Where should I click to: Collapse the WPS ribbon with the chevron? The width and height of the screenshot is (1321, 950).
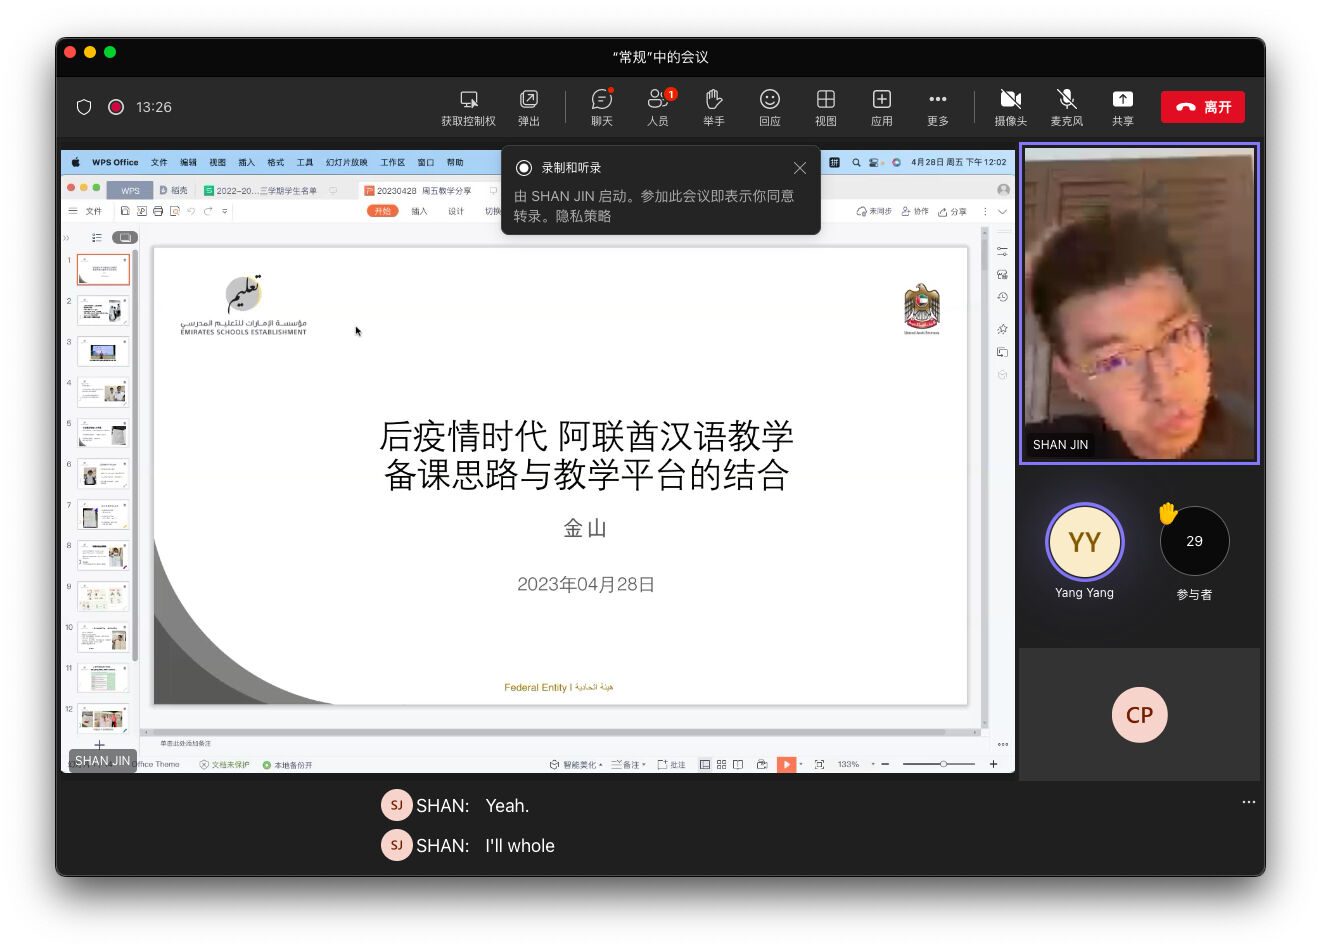coord(1002,211)
